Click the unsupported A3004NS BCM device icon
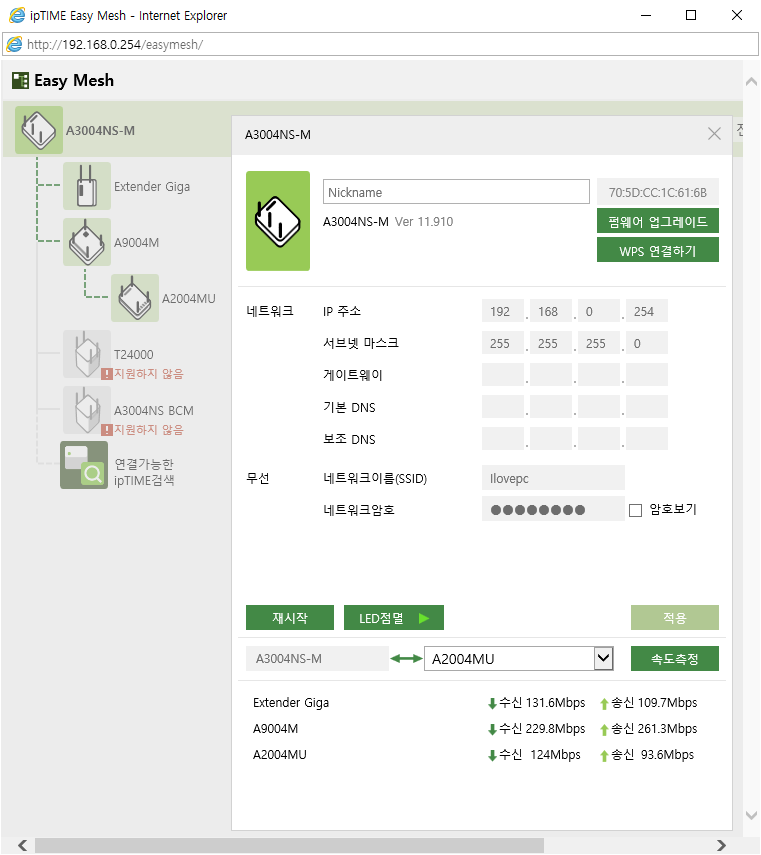Image resolution: width=761 pixels, height=855 pixels. point(87,410)
